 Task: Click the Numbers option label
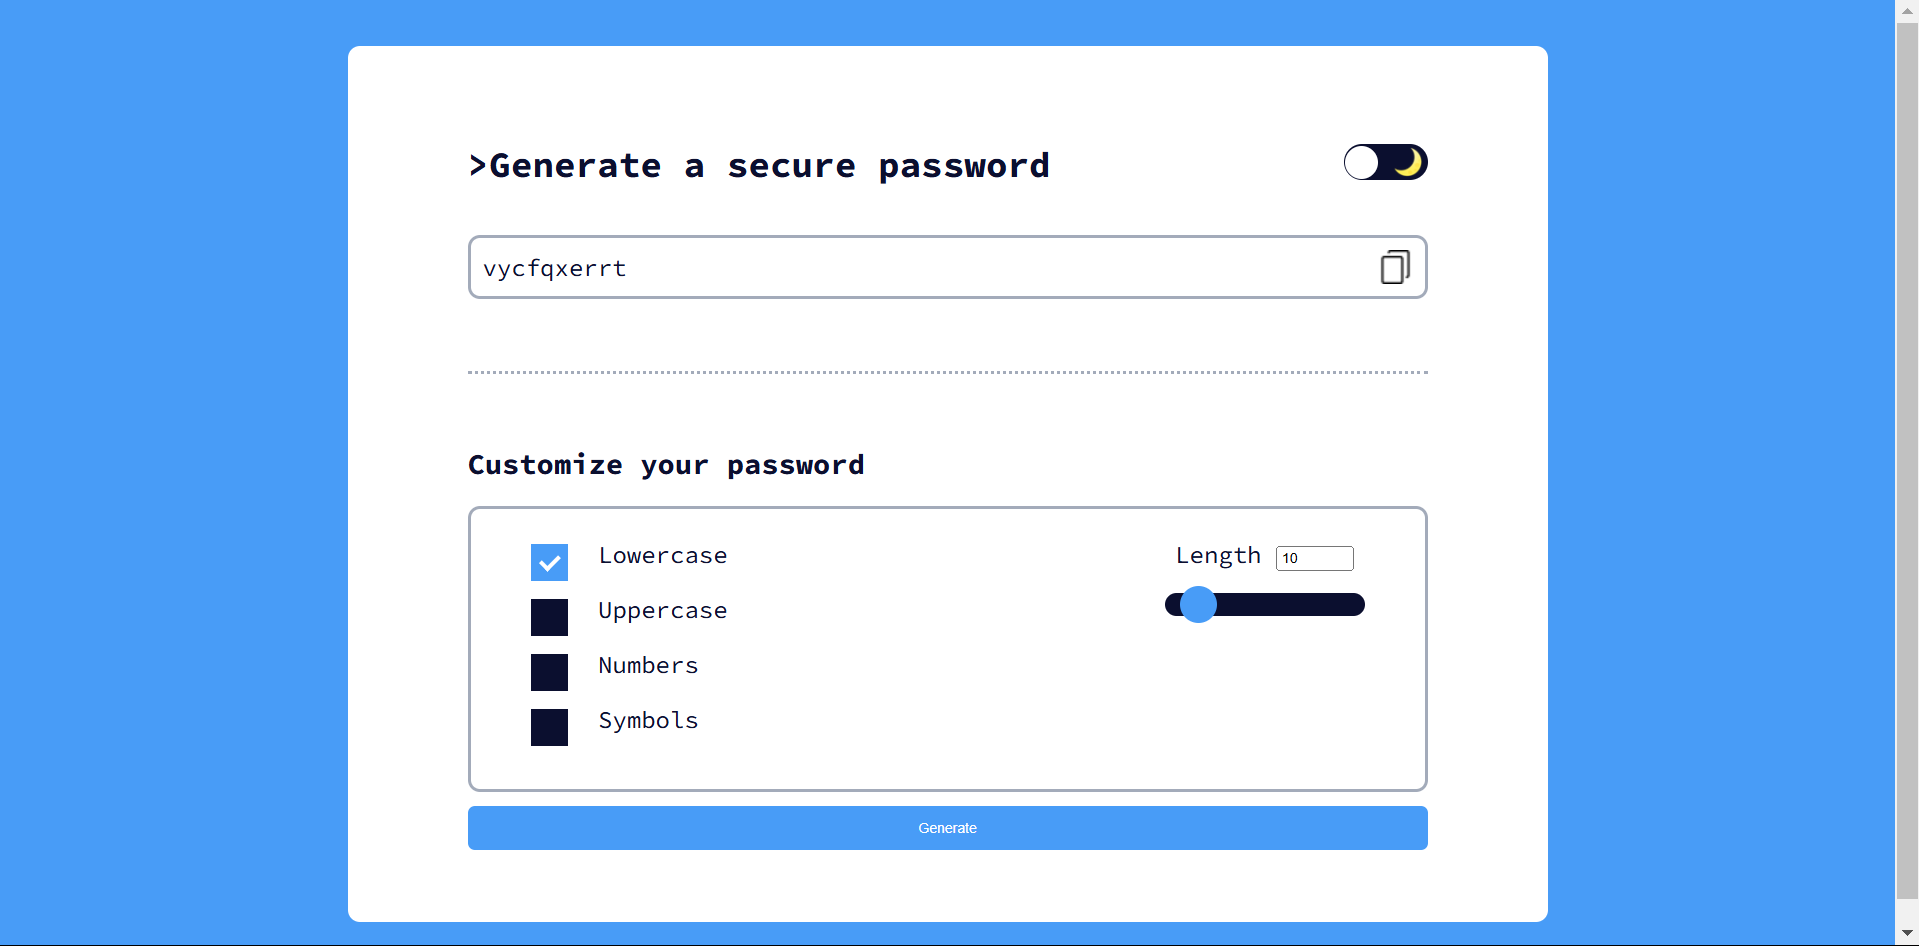tap(648, 666)
